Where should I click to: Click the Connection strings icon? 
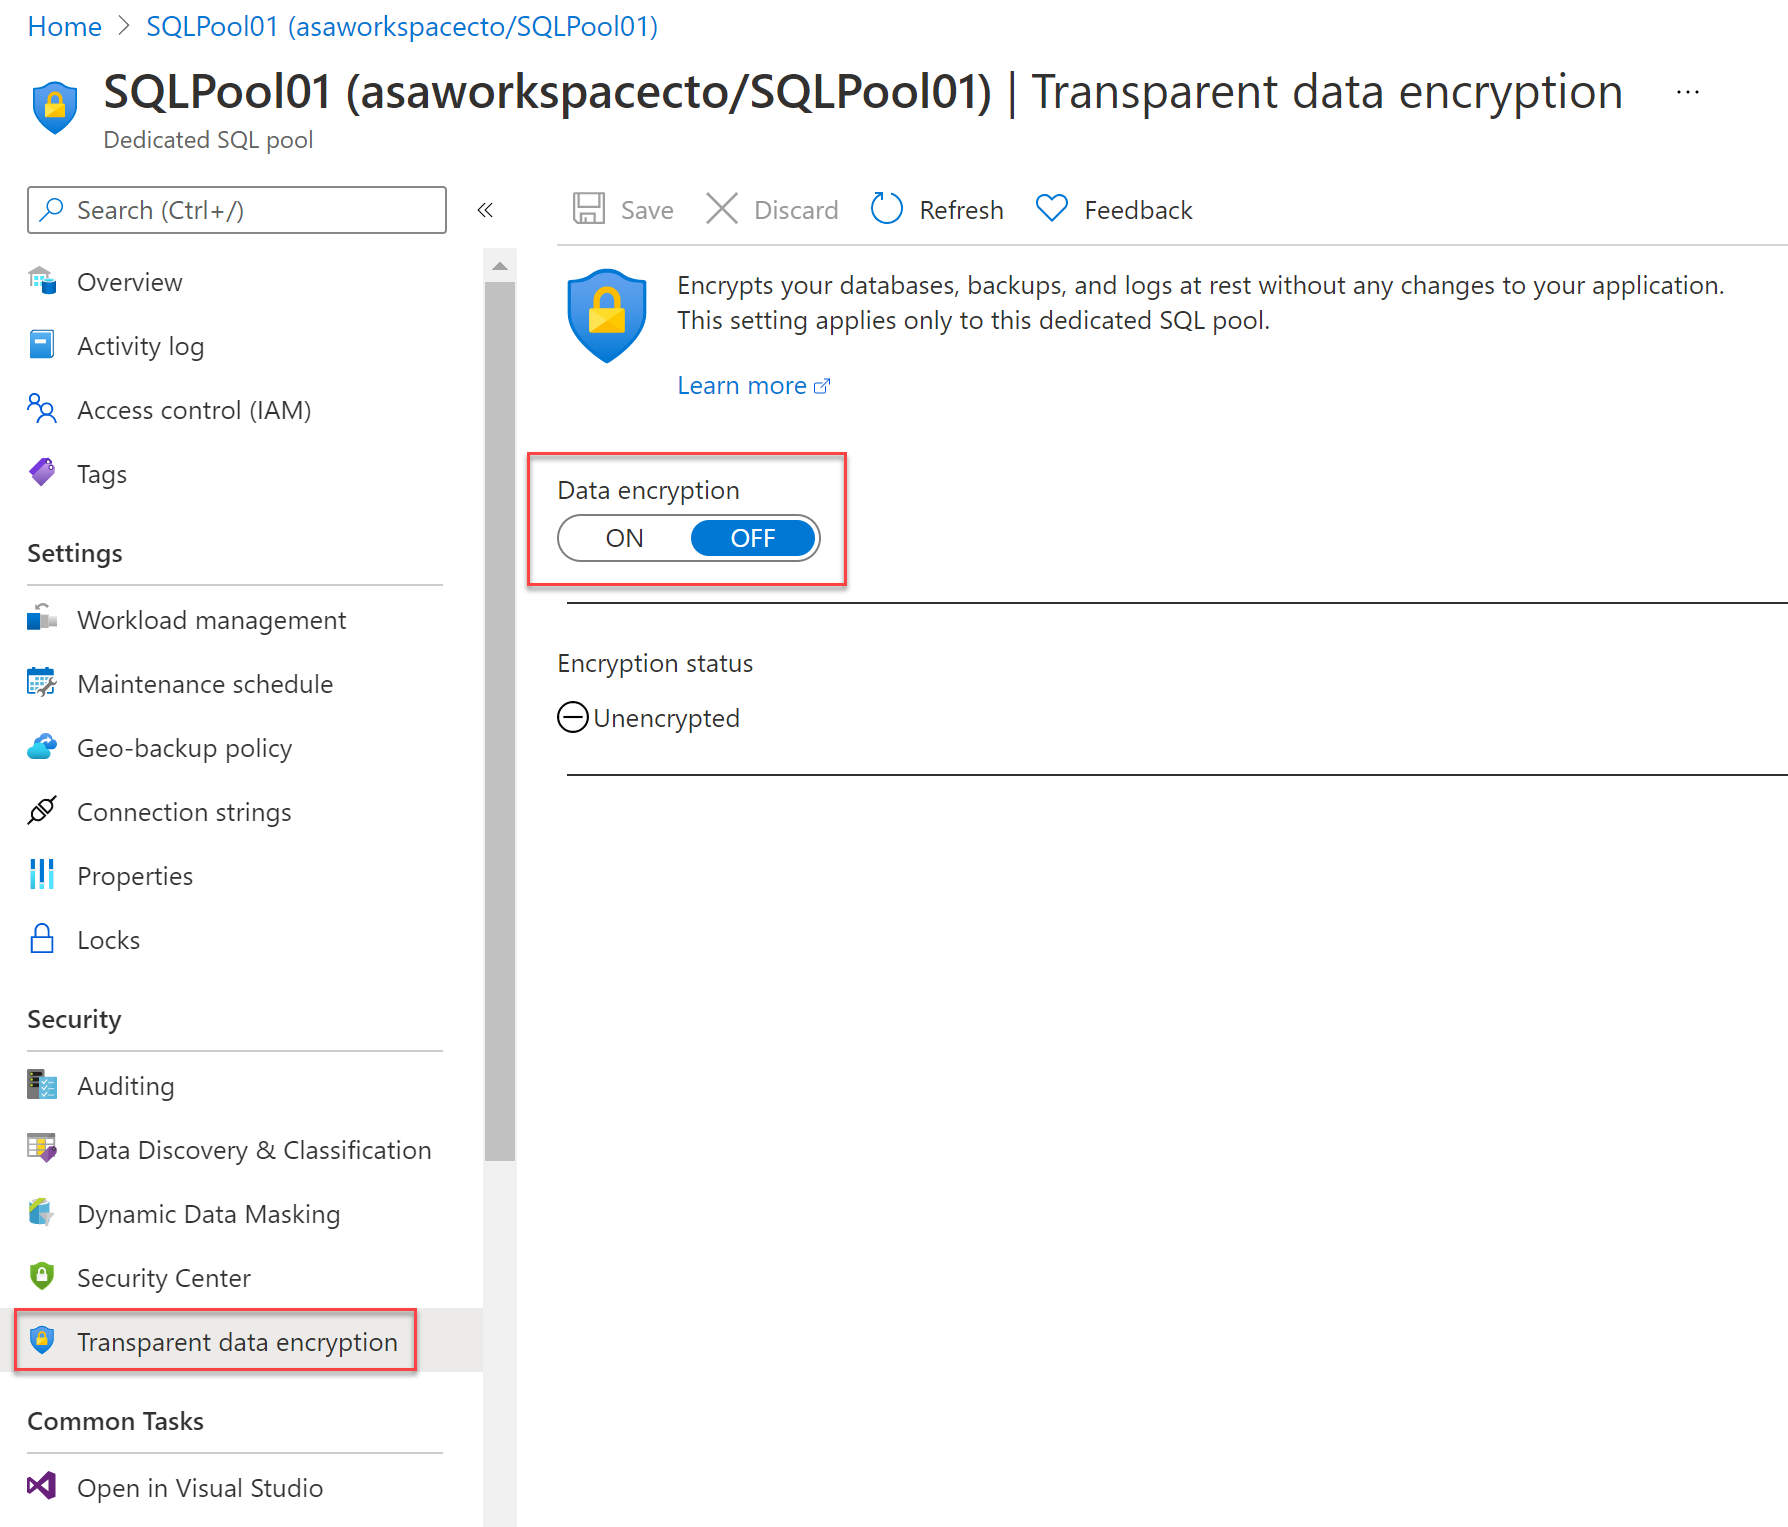(x=42, y=811)
